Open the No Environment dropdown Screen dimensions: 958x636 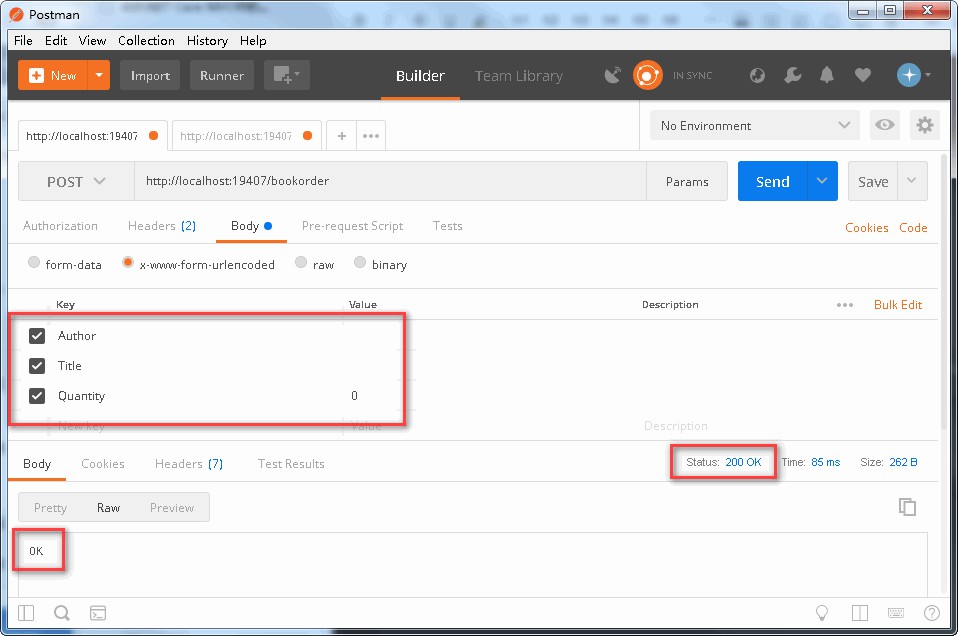[755, 125]
